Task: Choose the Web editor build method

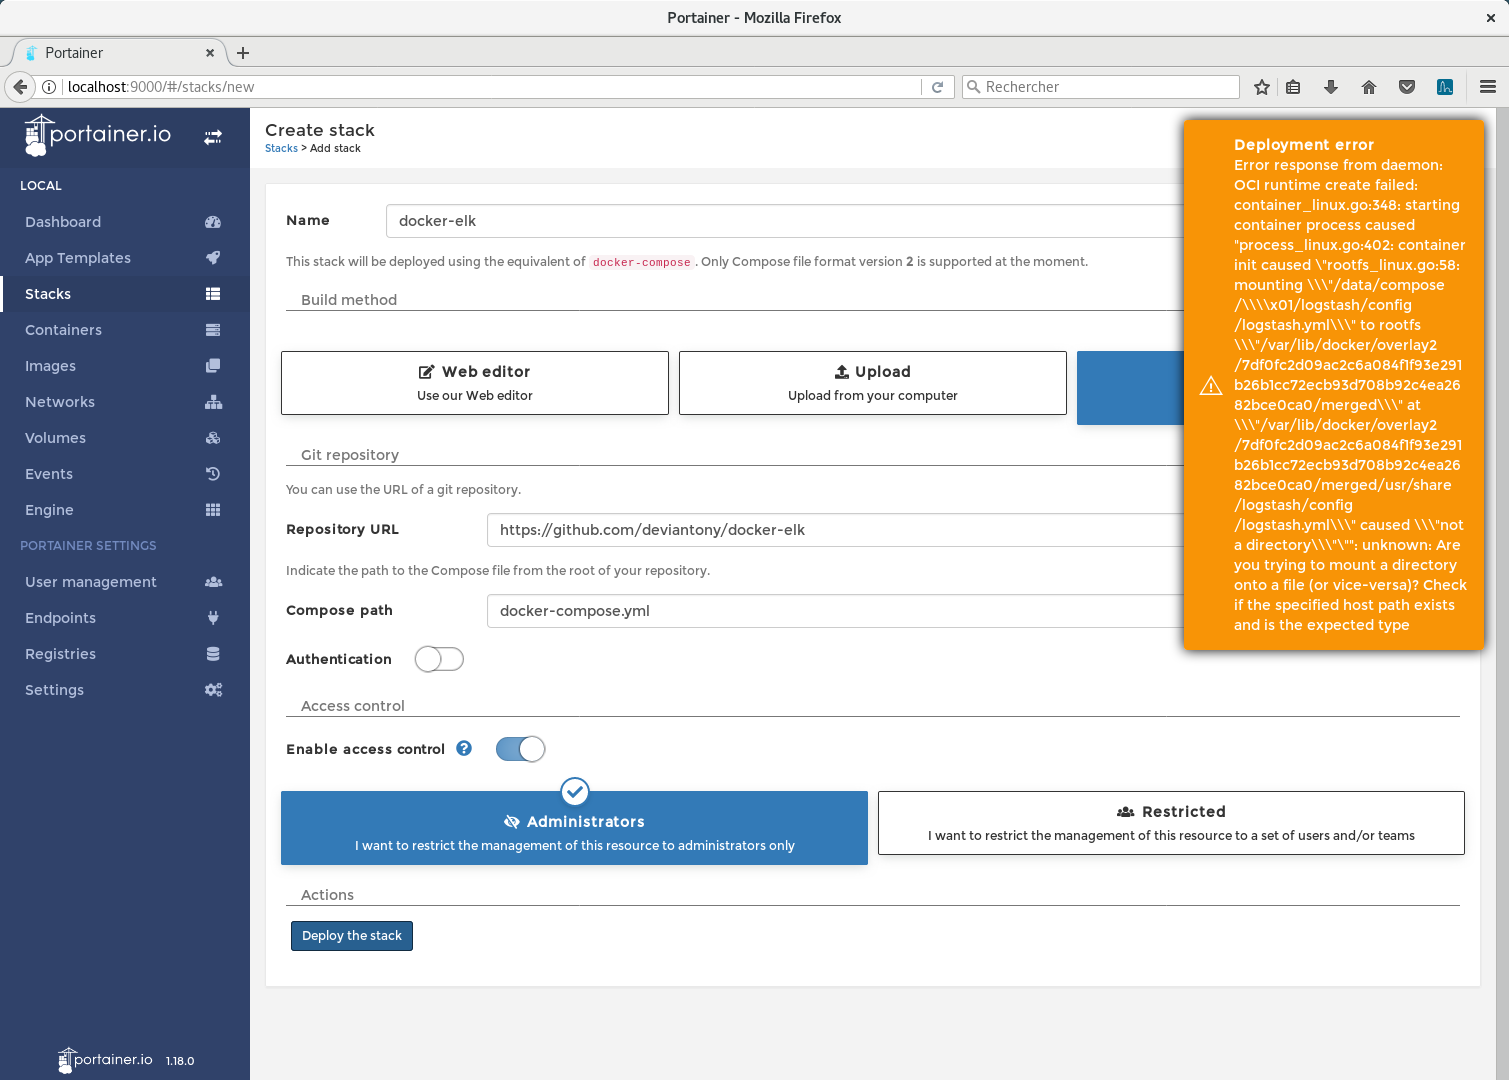Action: click(x=474, y=382)
